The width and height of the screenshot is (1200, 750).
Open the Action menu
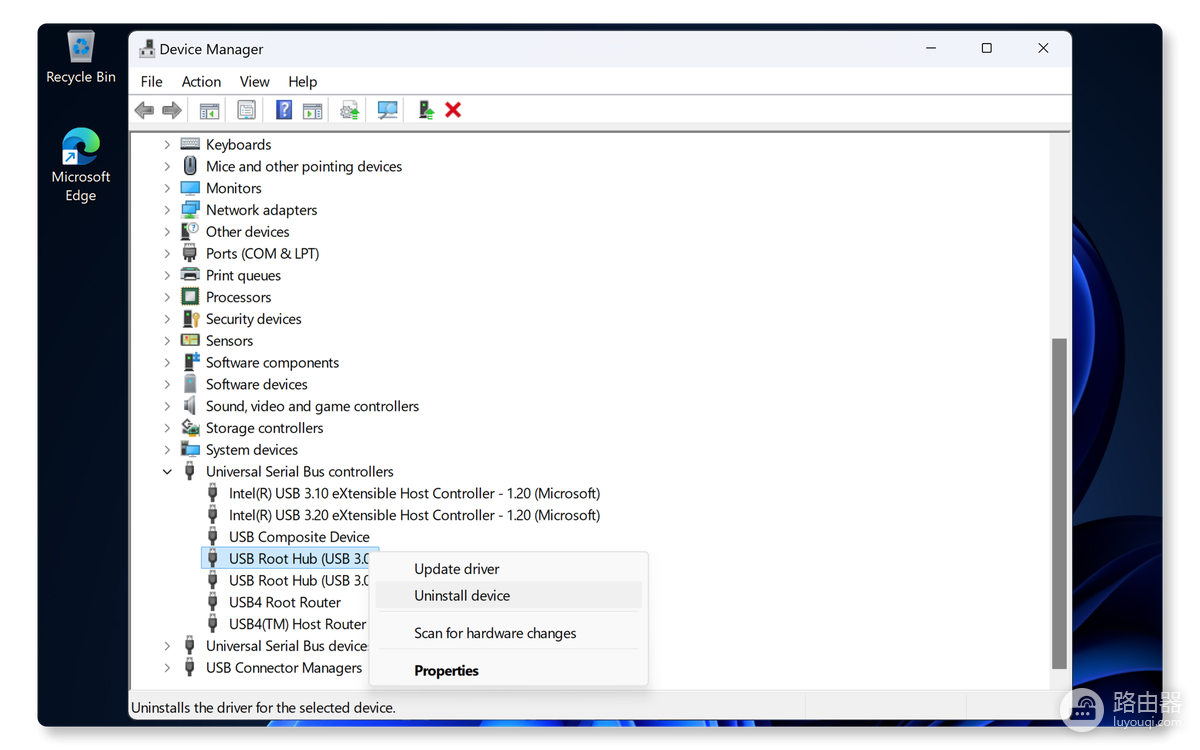coord(201,82)
